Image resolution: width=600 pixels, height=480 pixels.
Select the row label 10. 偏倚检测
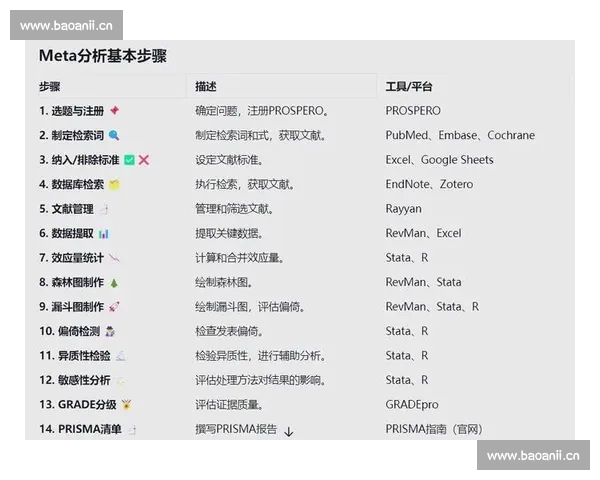(x=70, y=331)
